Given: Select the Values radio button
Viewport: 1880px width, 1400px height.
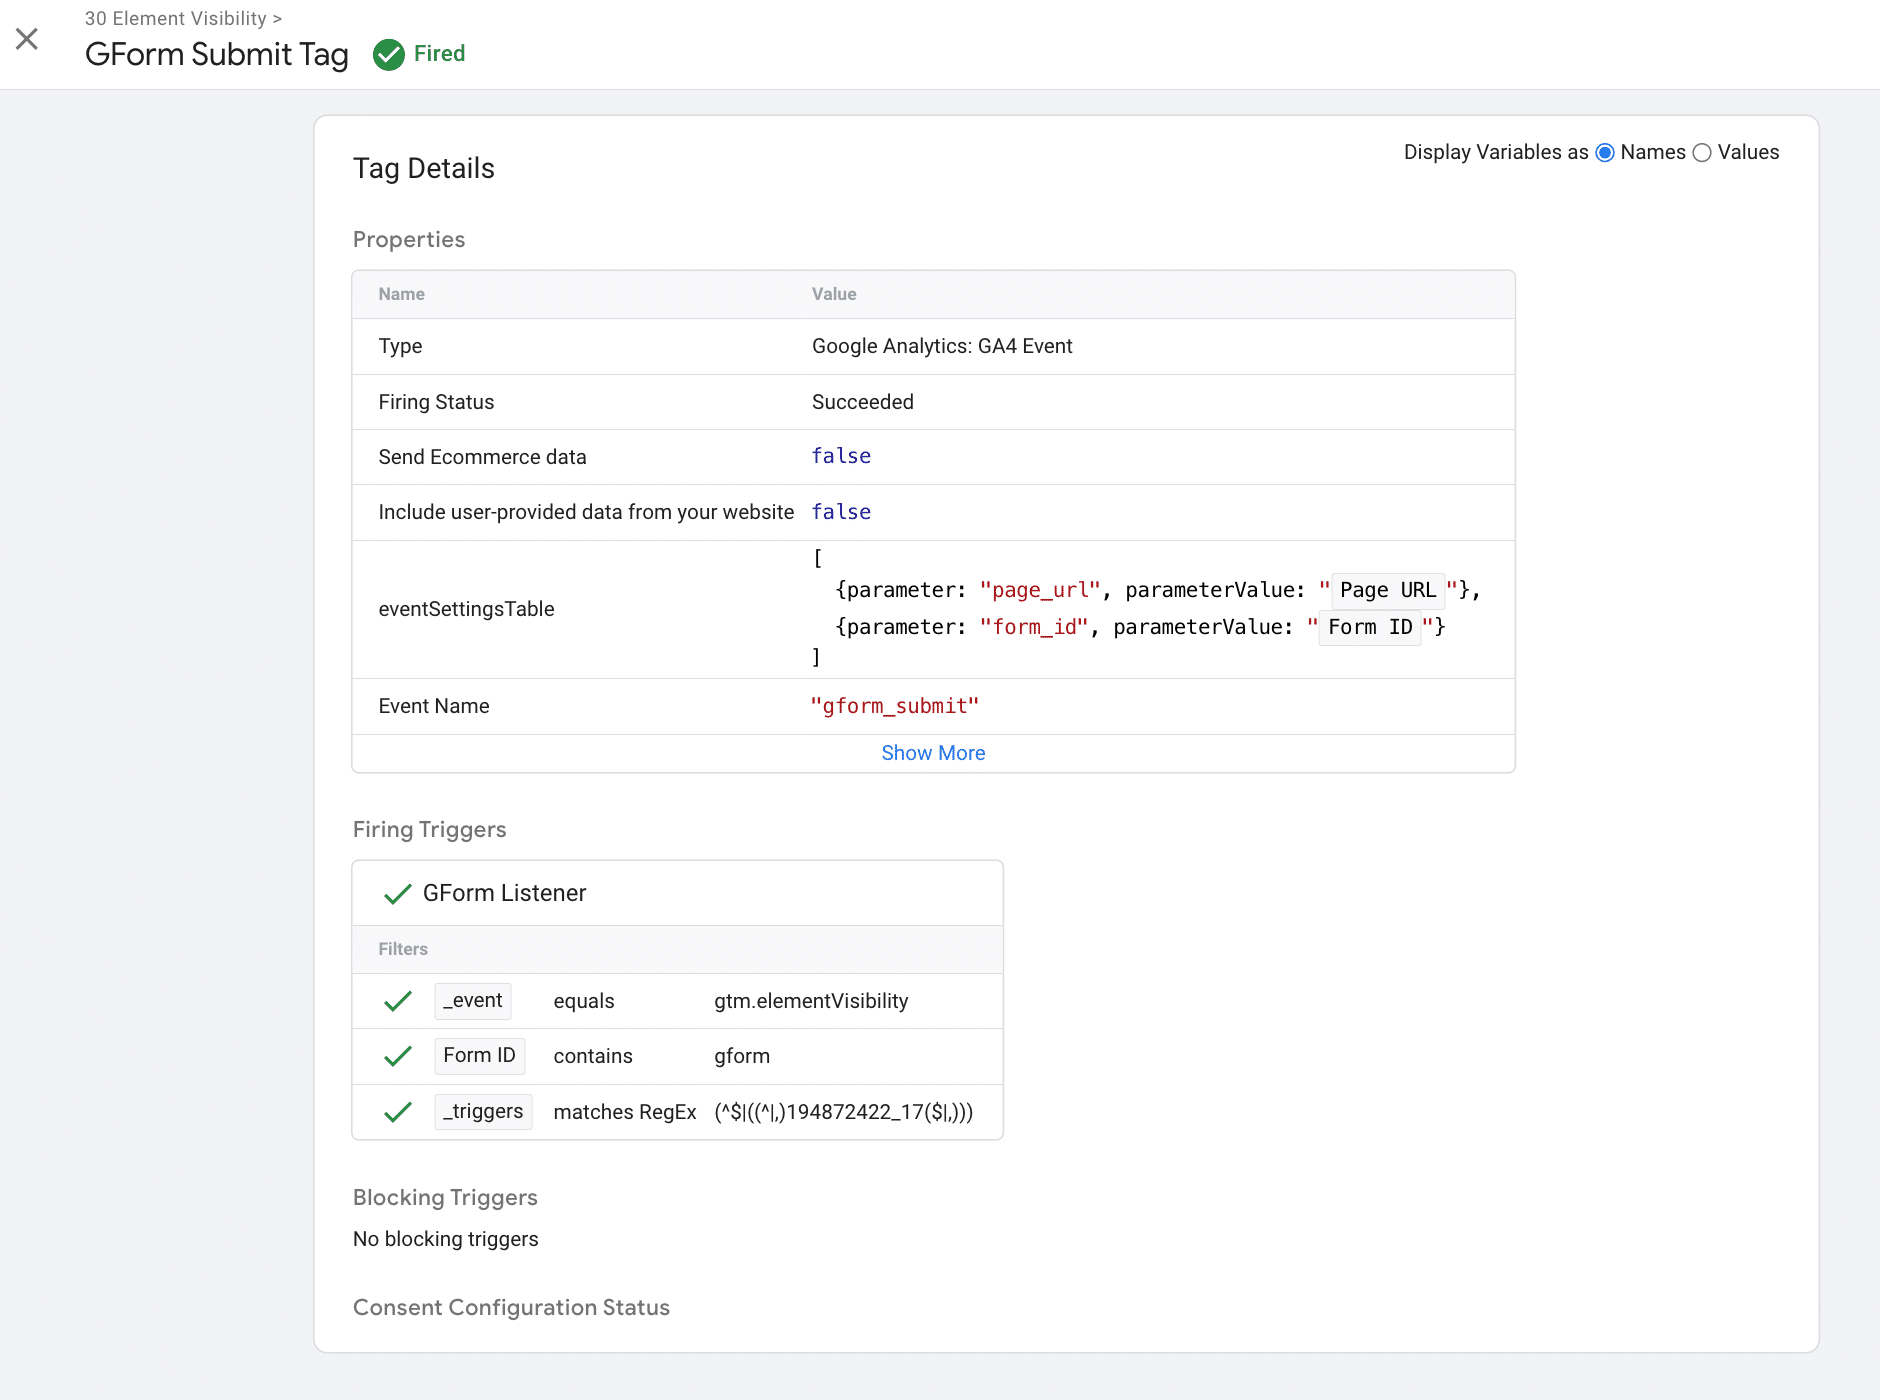Looking at the screenshot, I should coord(1702,153).
